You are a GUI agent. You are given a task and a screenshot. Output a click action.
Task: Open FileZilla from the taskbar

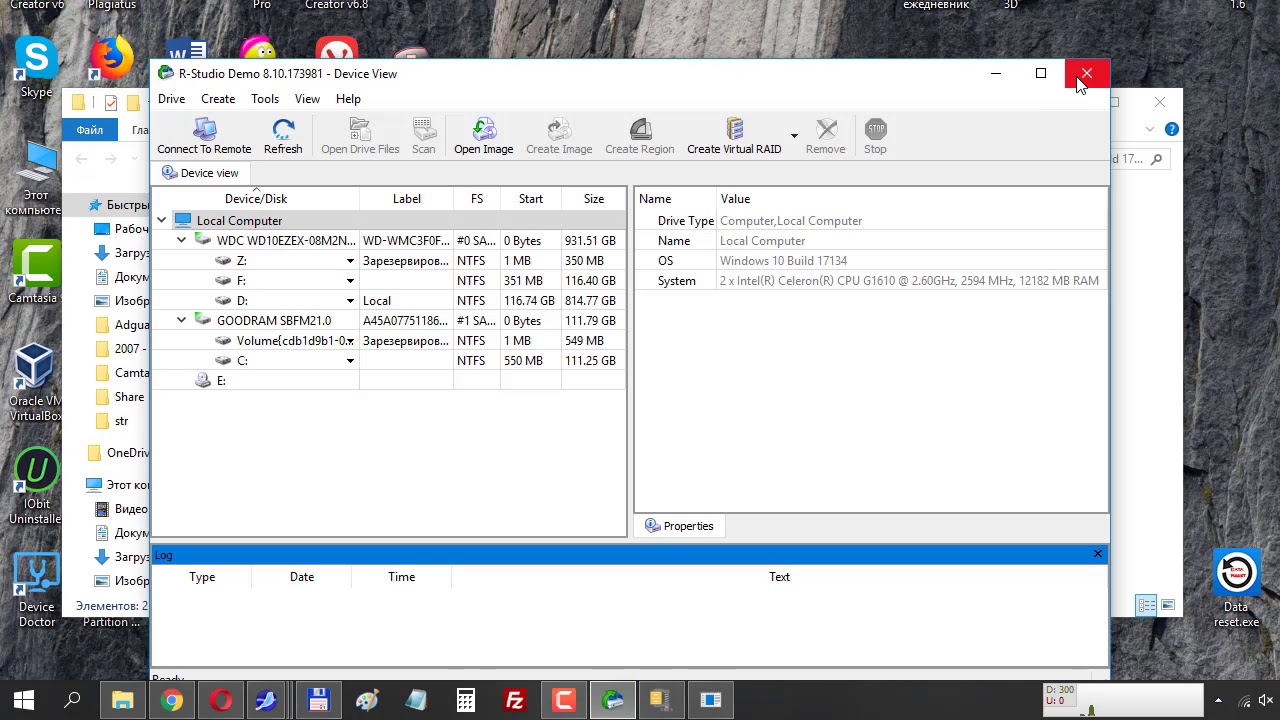click(515, 700)
